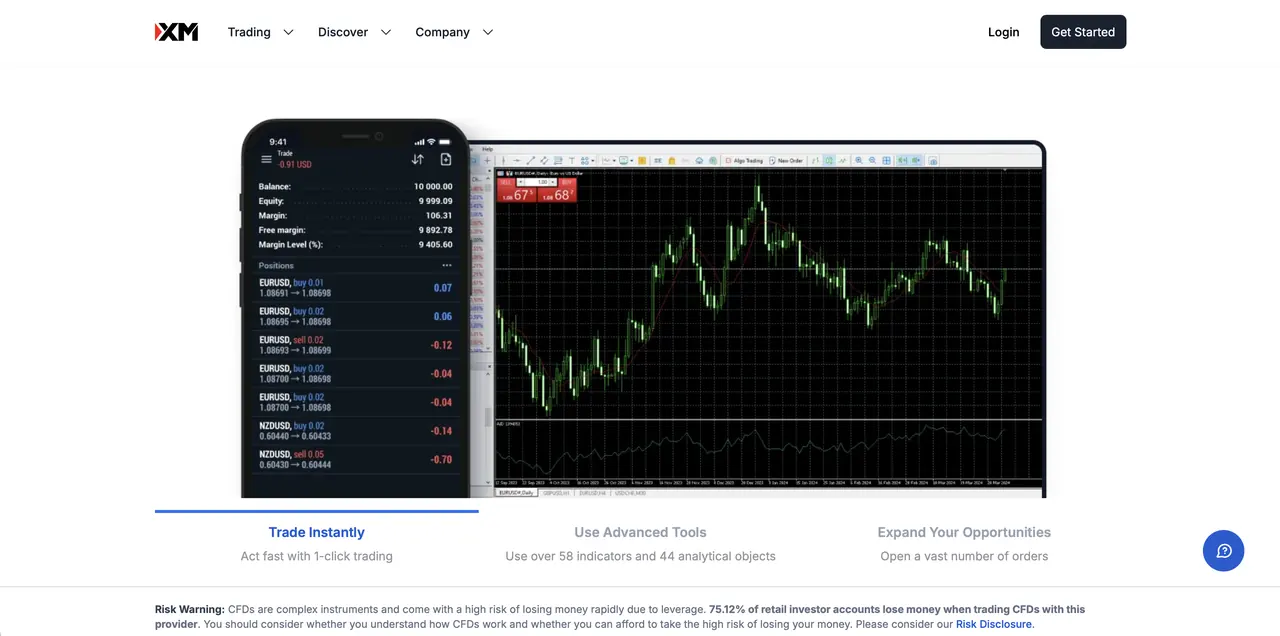Click the bold Risk Warning label
Image resolution: width=1280 pixels, height=636 pixels.
tap(190, 609)
